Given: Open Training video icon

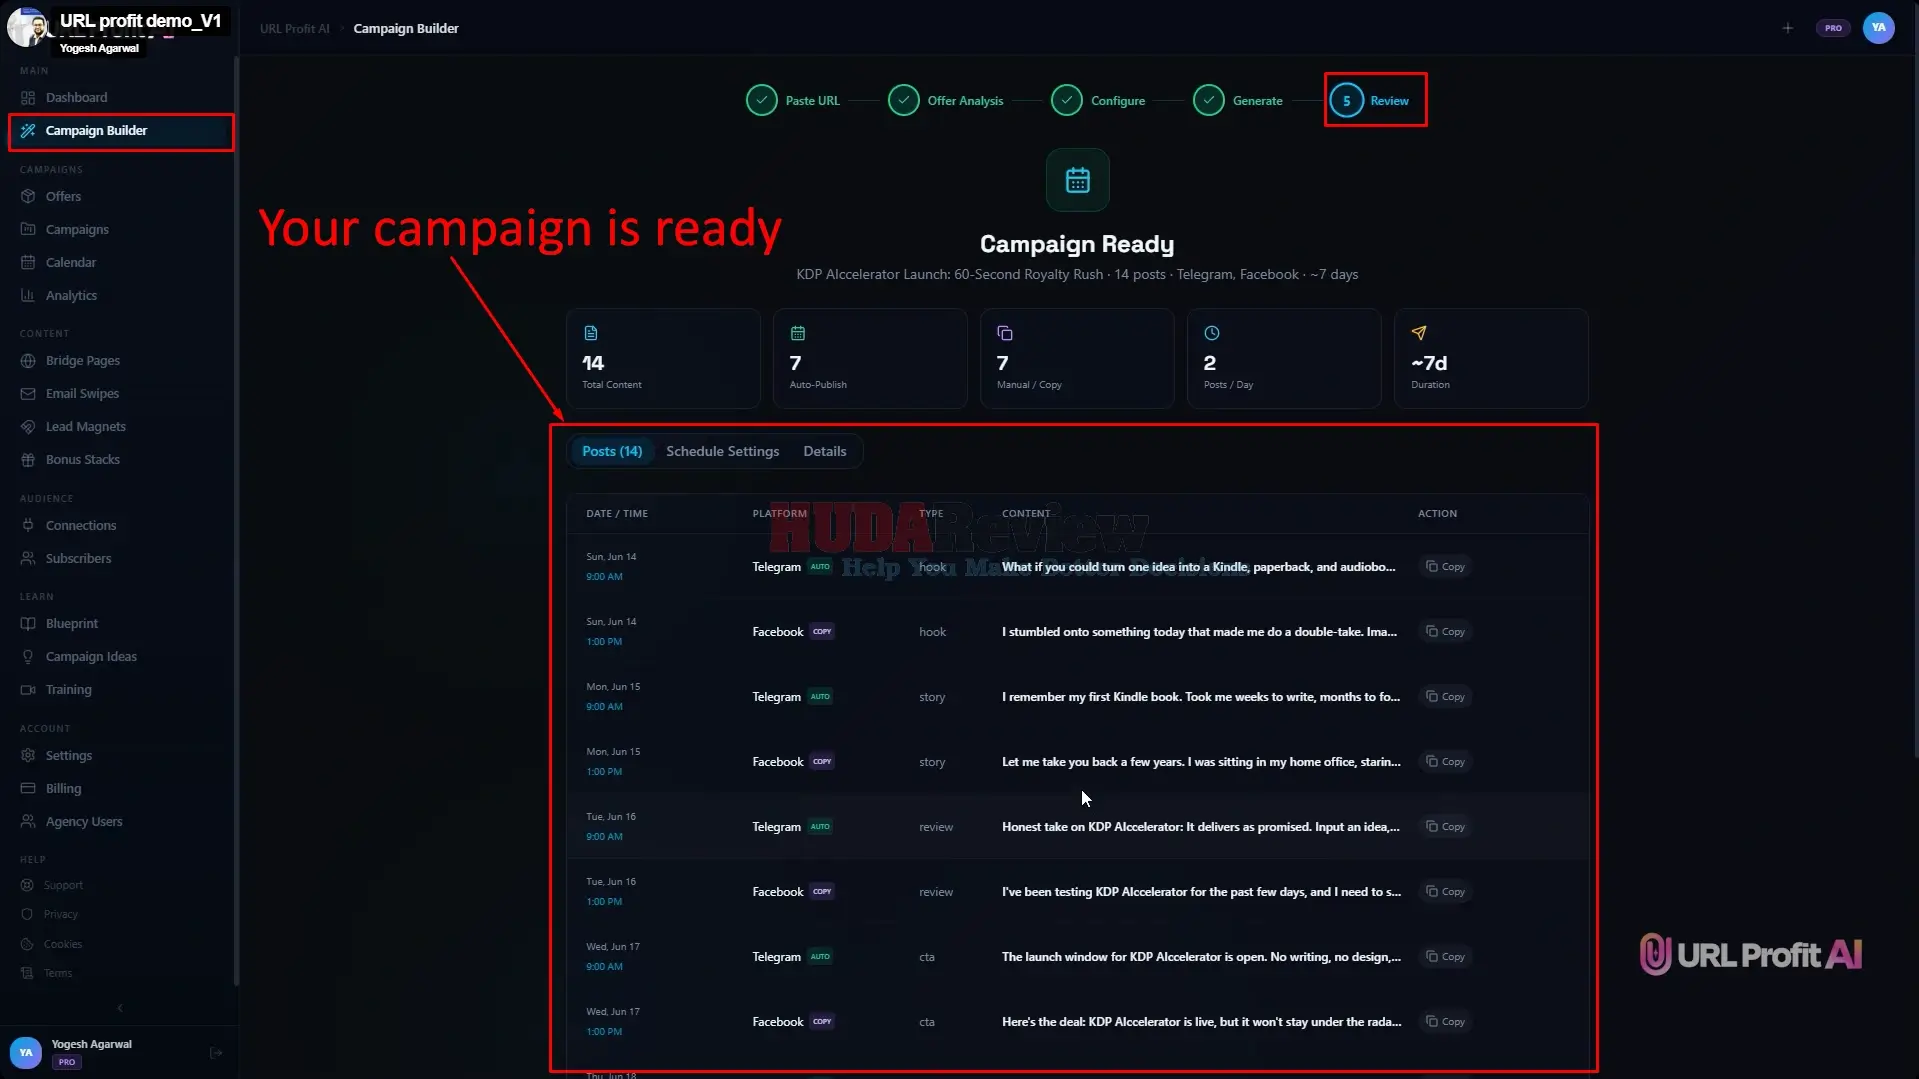Looking at the screenshot, I should (x=28, y=689).
